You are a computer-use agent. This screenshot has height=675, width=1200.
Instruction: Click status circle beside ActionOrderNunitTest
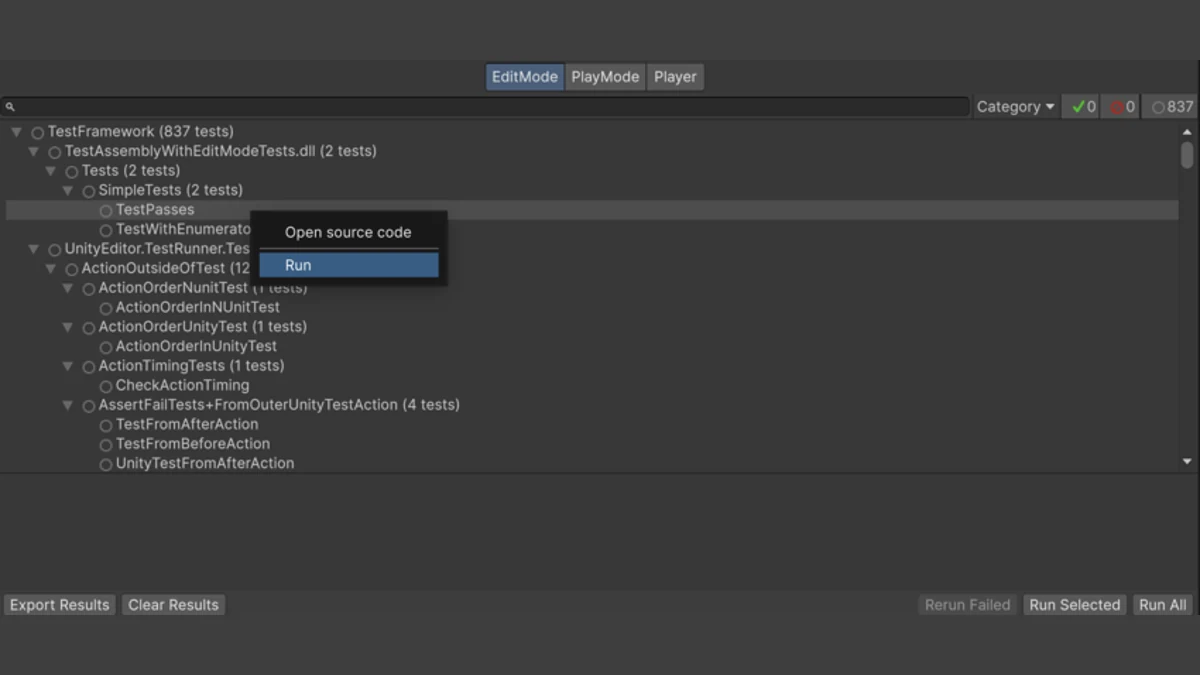coord(89,289)
